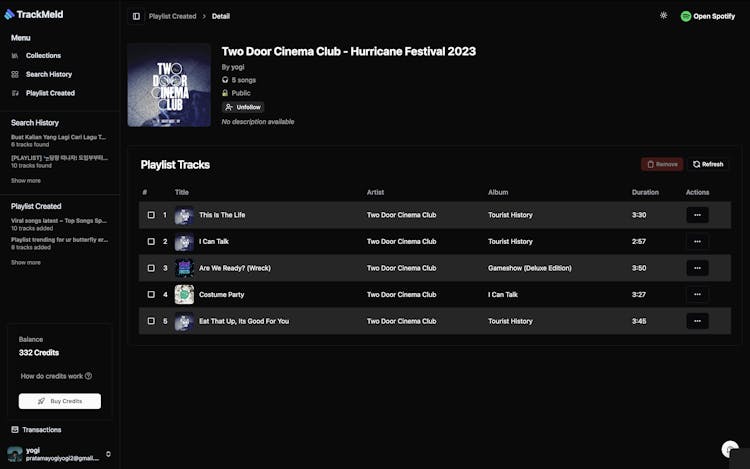Screen dimensions: 750x469
Task: Open actions menu for Eat That Up
Action: point(697,321)
